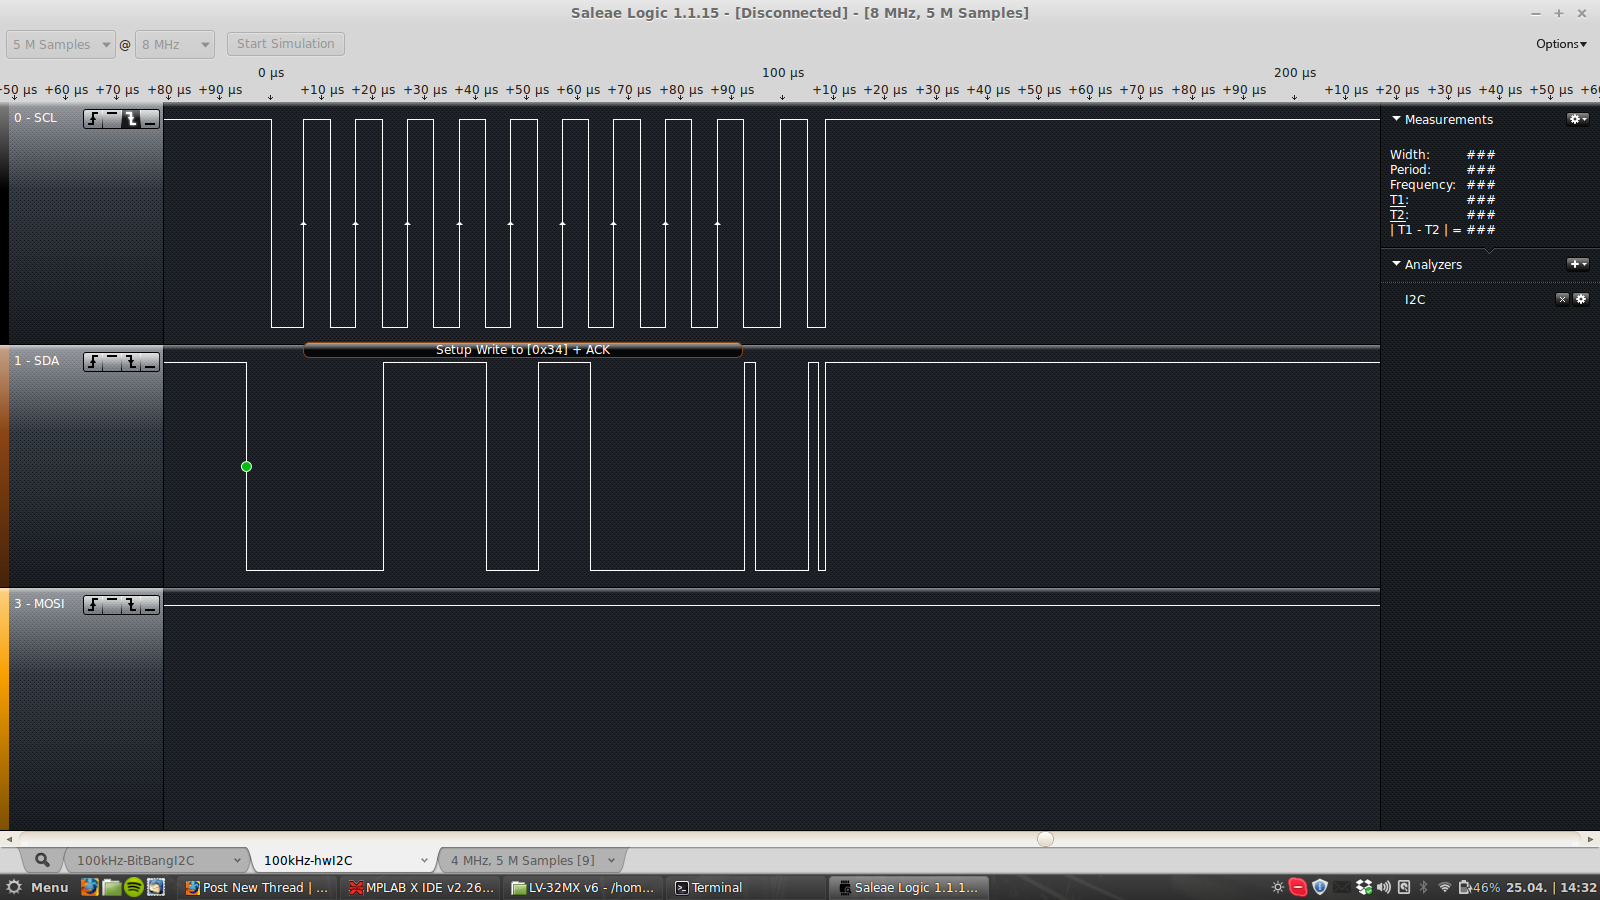
Task: Open the update shield tray icon
Action: pyautogui.click(x=1320, y=888)
